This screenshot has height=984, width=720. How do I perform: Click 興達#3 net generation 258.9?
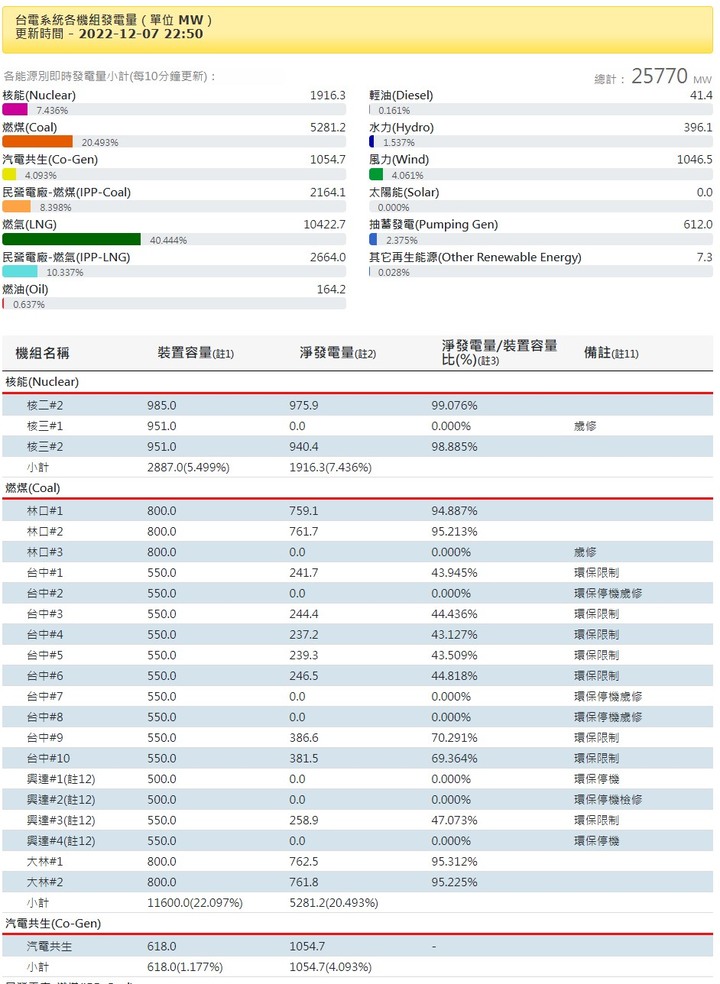tap(304, 821)
